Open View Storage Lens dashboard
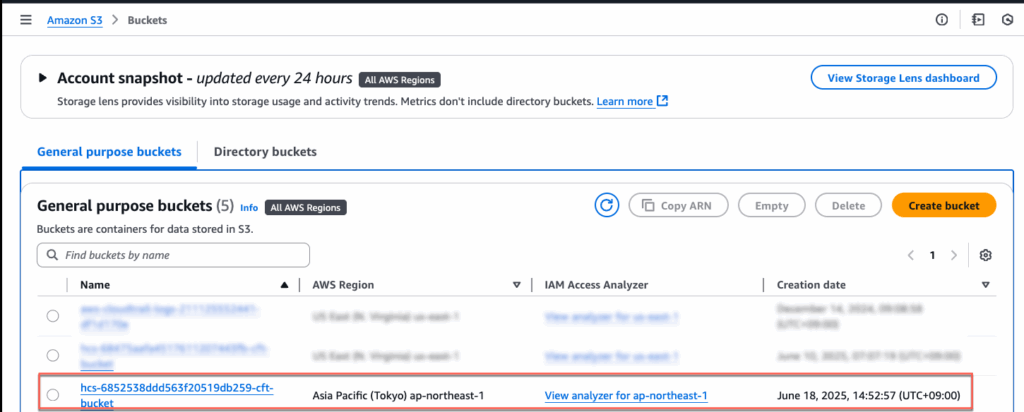Screen dimensions: 1024x412 [903, 78]
